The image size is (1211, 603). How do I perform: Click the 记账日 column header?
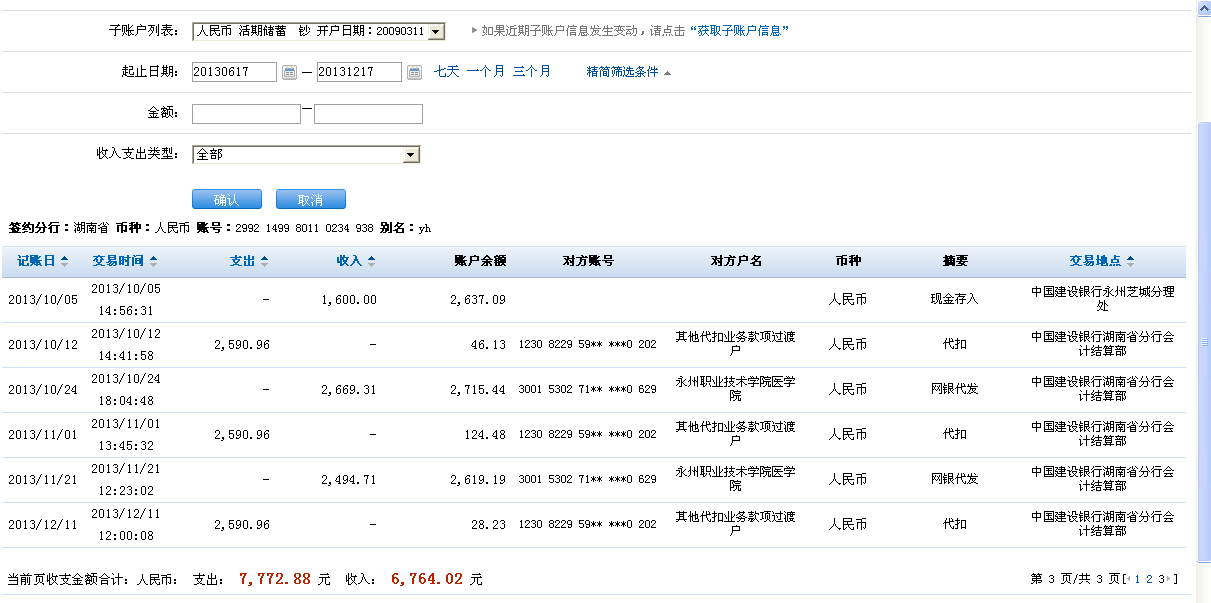click(36, 261)
